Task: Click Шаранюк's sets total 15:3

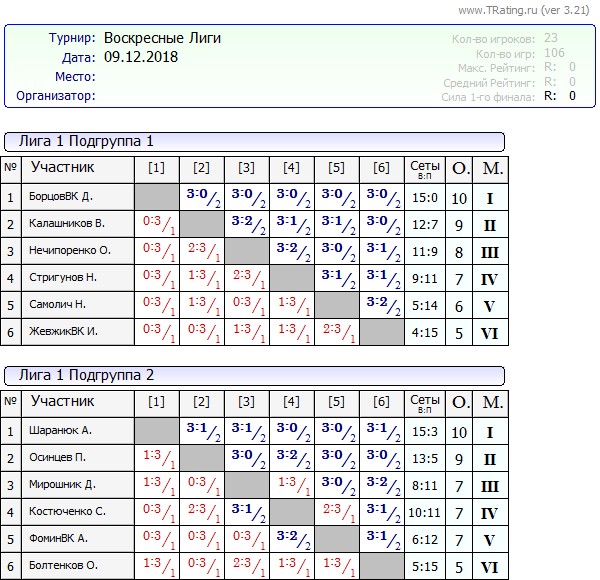Action: coord(425,431)
